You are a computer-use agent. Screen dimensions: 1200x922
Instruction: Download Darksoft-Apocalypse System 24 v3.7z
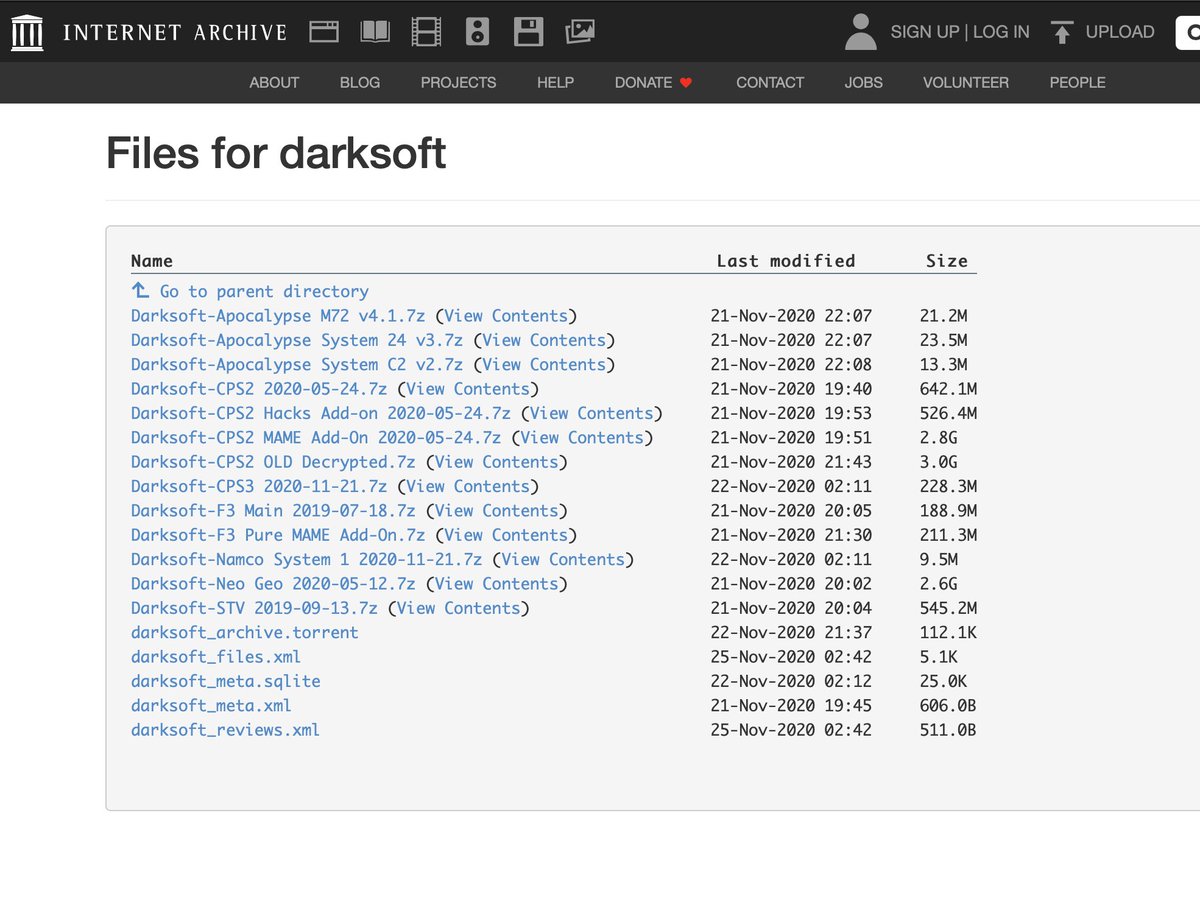pyautogui.click(x=297, y=340)
